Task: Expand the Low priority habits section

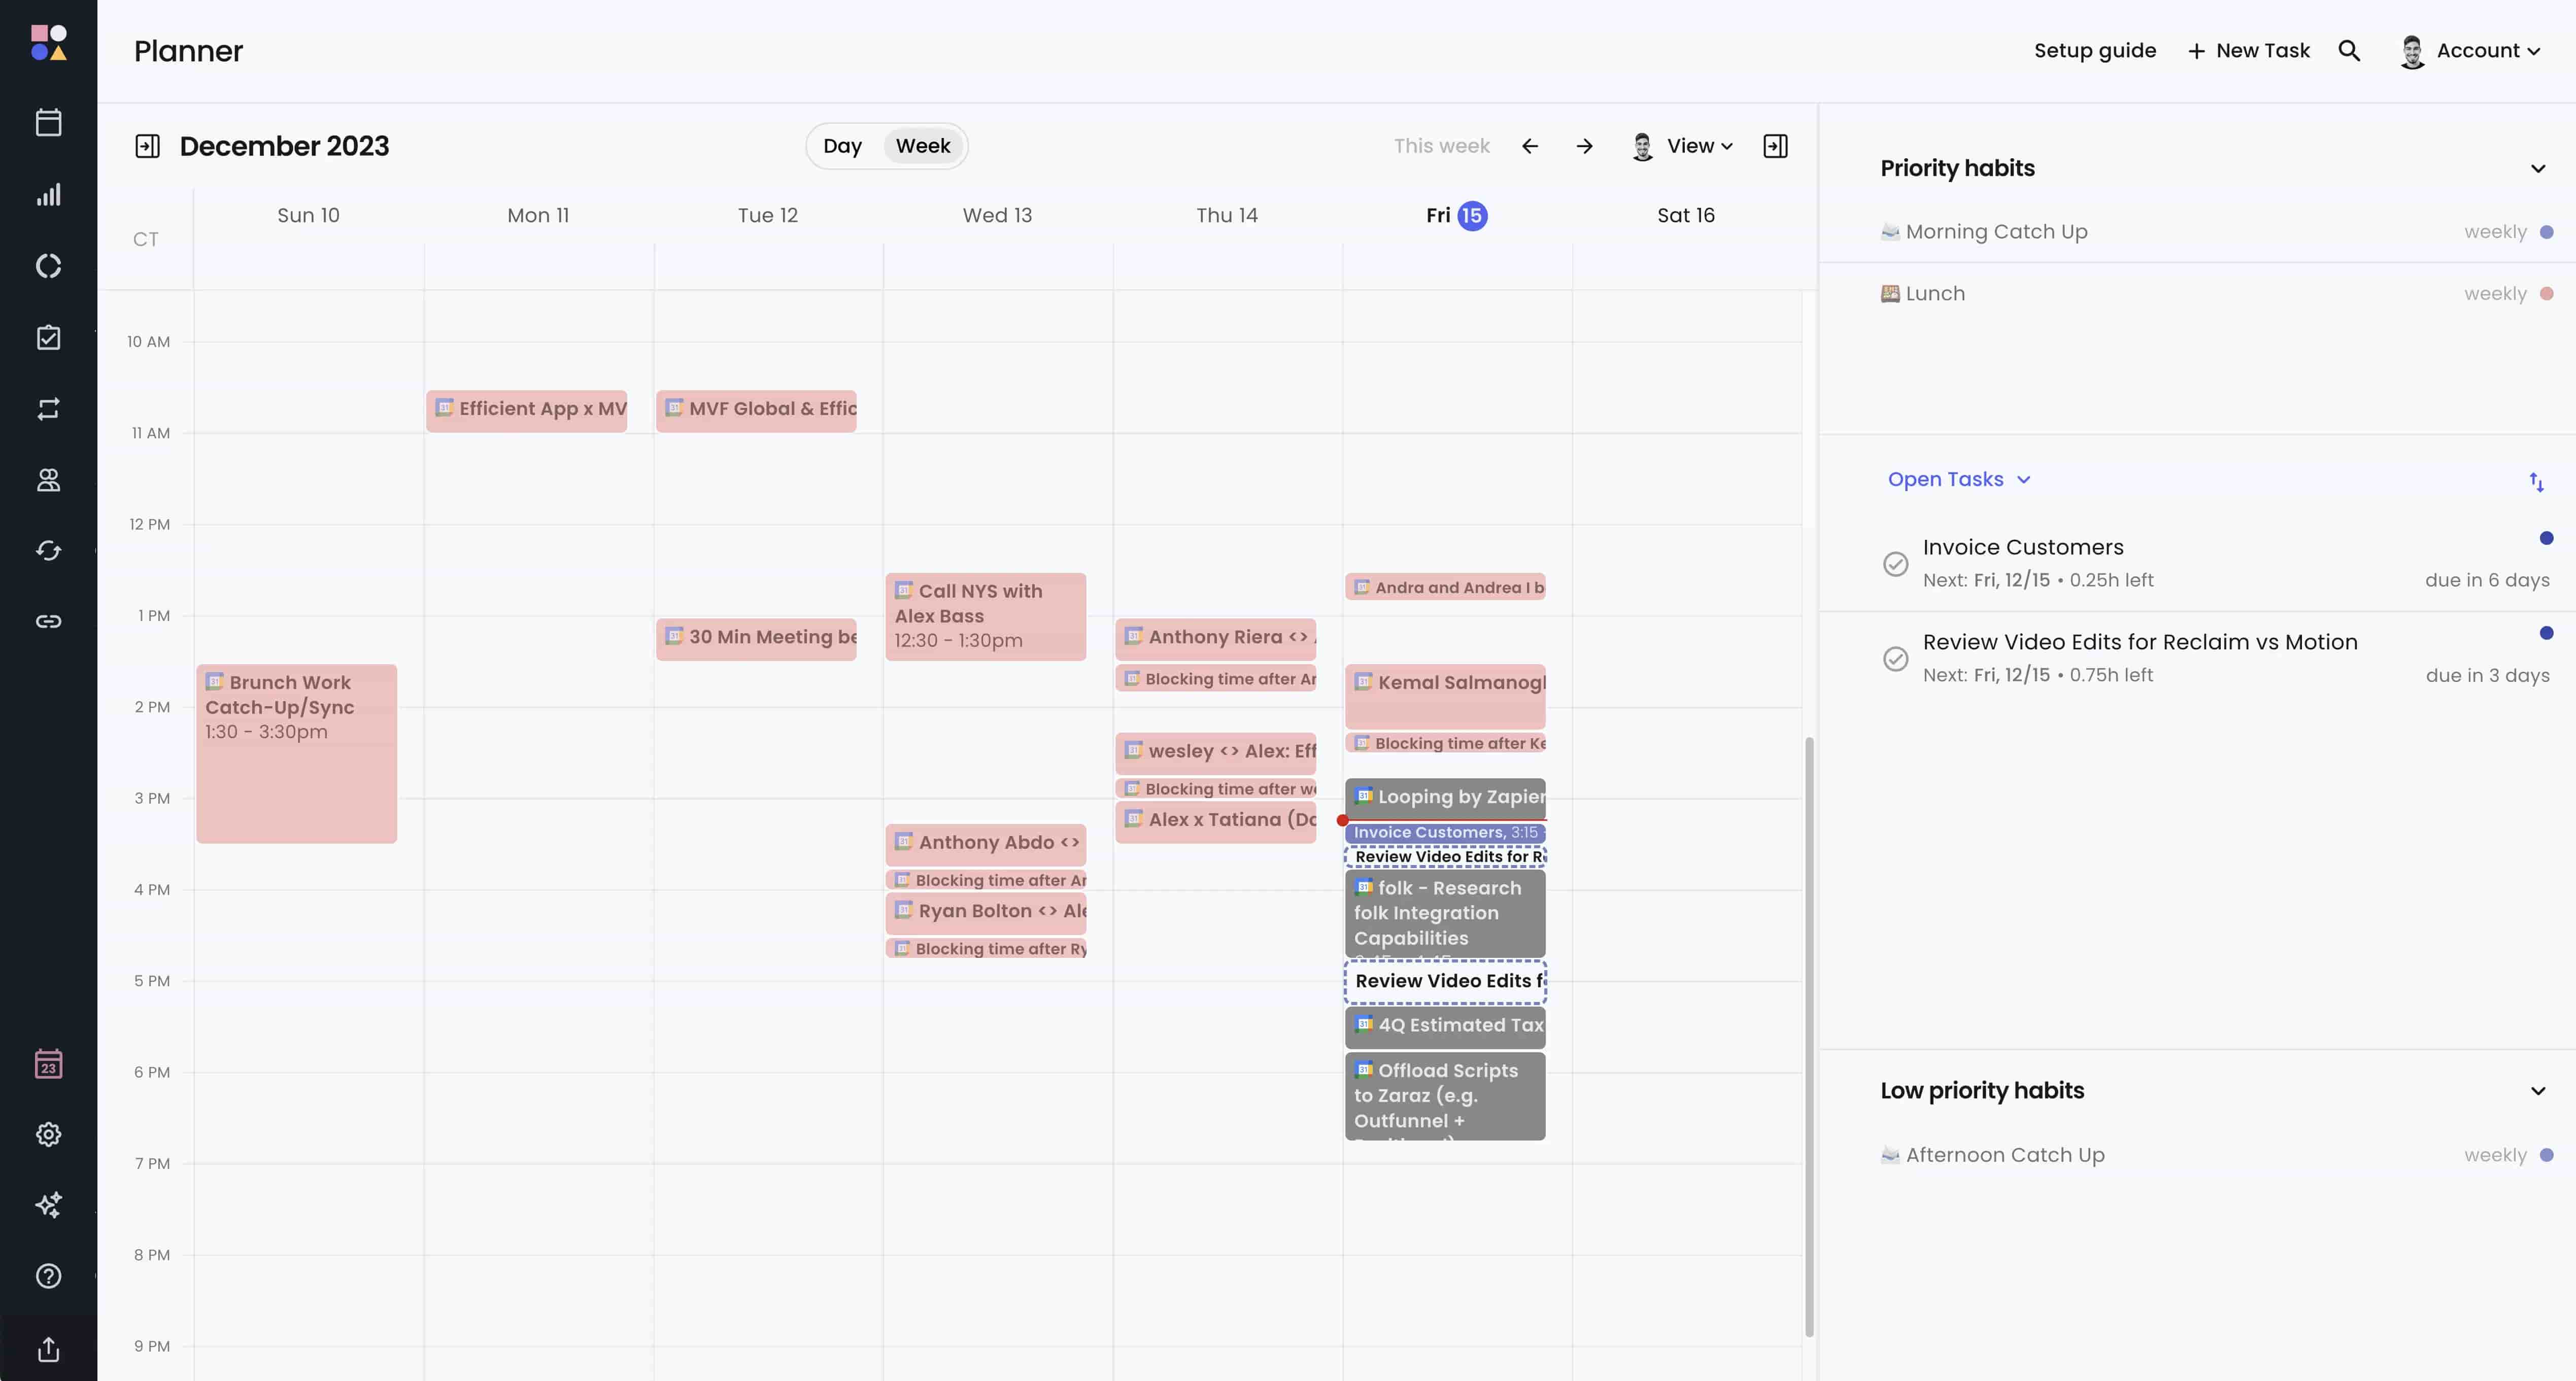Action: (2538, 1091)
